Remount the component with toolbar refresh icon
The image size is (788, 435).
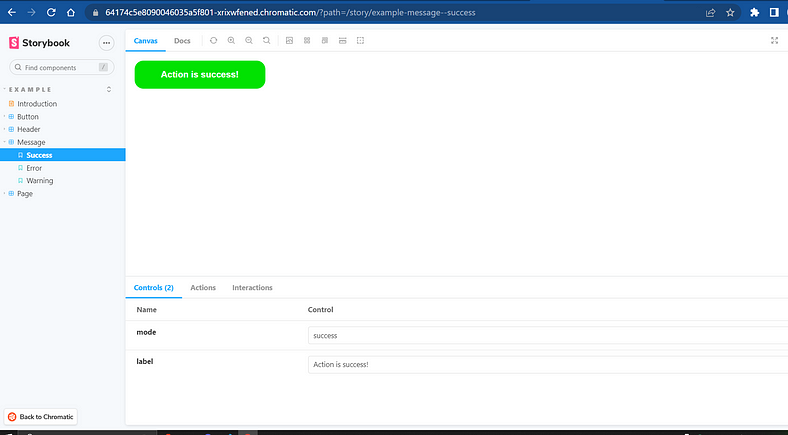pyautogui.click(x=214, y=41)
